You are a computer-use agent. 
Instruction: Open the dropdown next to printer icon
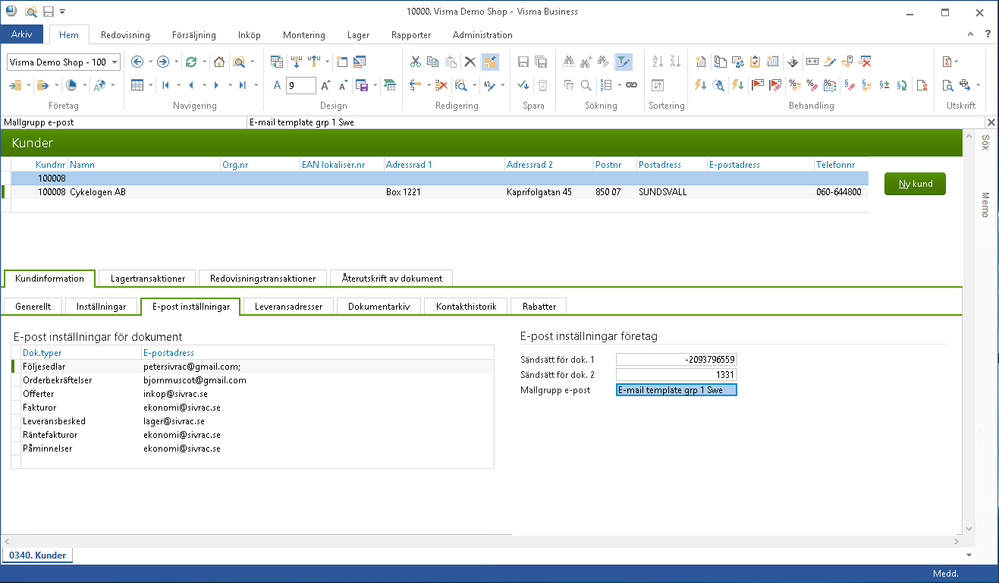pyautogui.click(x=978, y=85)
